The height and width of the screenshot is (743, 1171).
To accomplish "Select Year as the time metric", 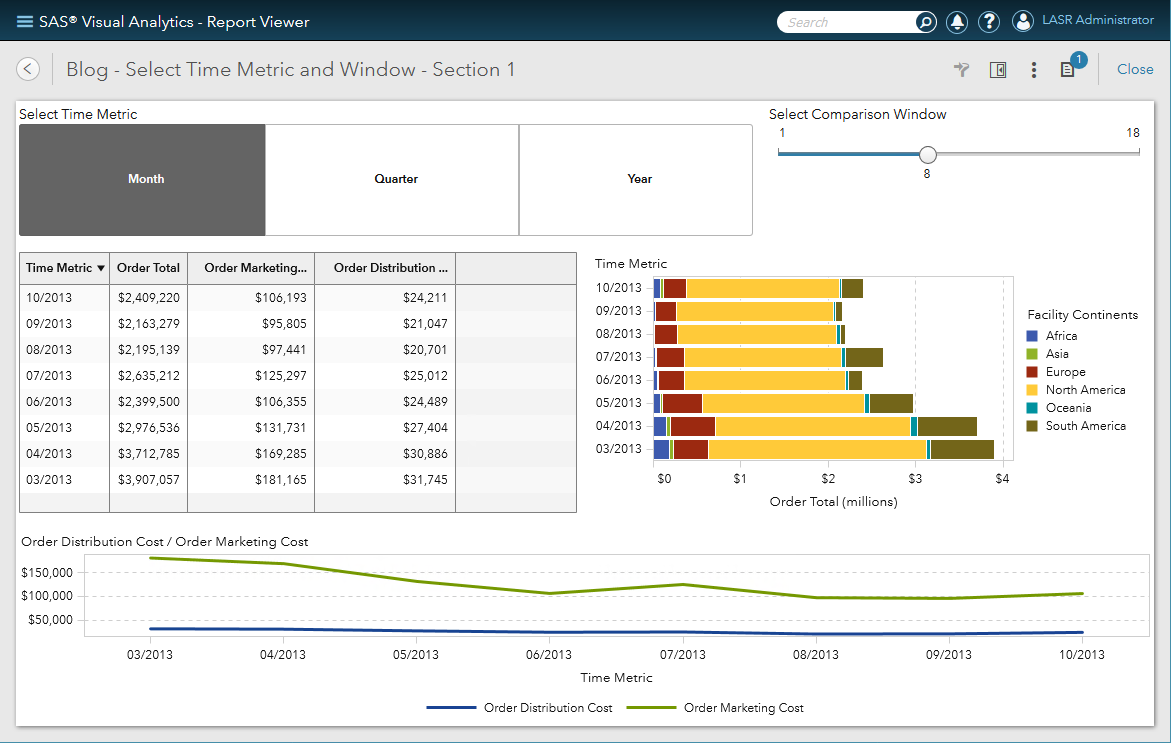I will [639, 180].
